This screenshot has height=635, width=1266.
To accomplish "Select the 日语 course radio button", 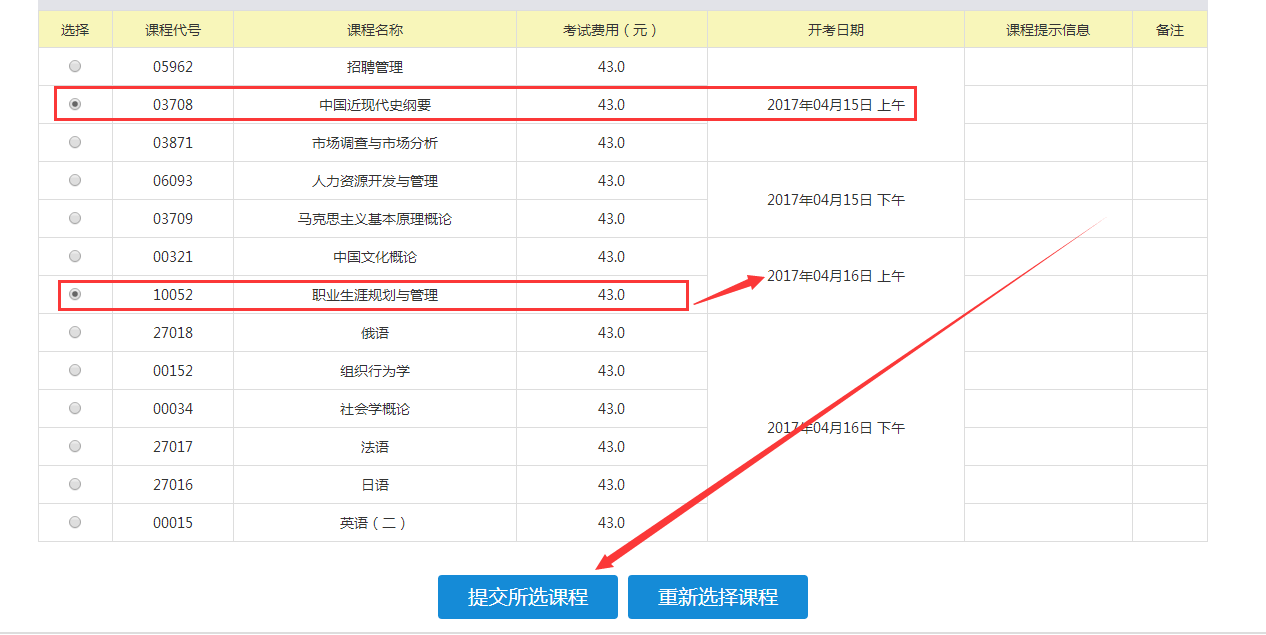I will (75, 484).
